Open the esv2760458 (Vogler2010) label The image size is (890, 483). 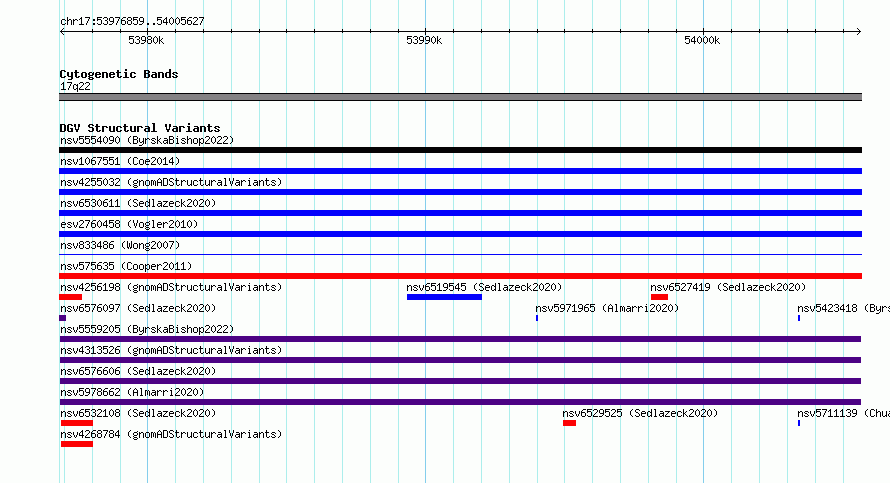129,224
